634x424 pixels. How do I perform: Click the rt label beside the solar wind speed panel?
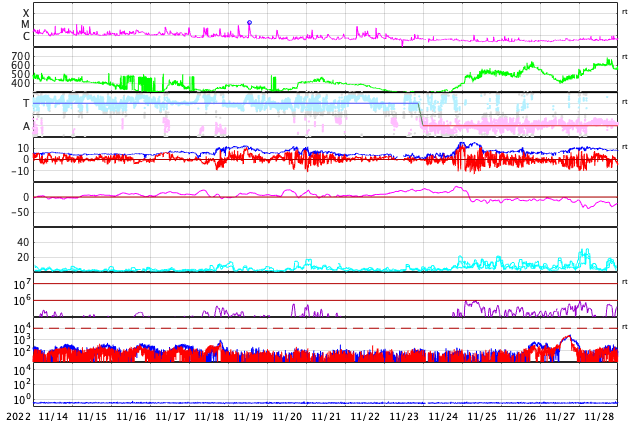click(x=625, y=57)
